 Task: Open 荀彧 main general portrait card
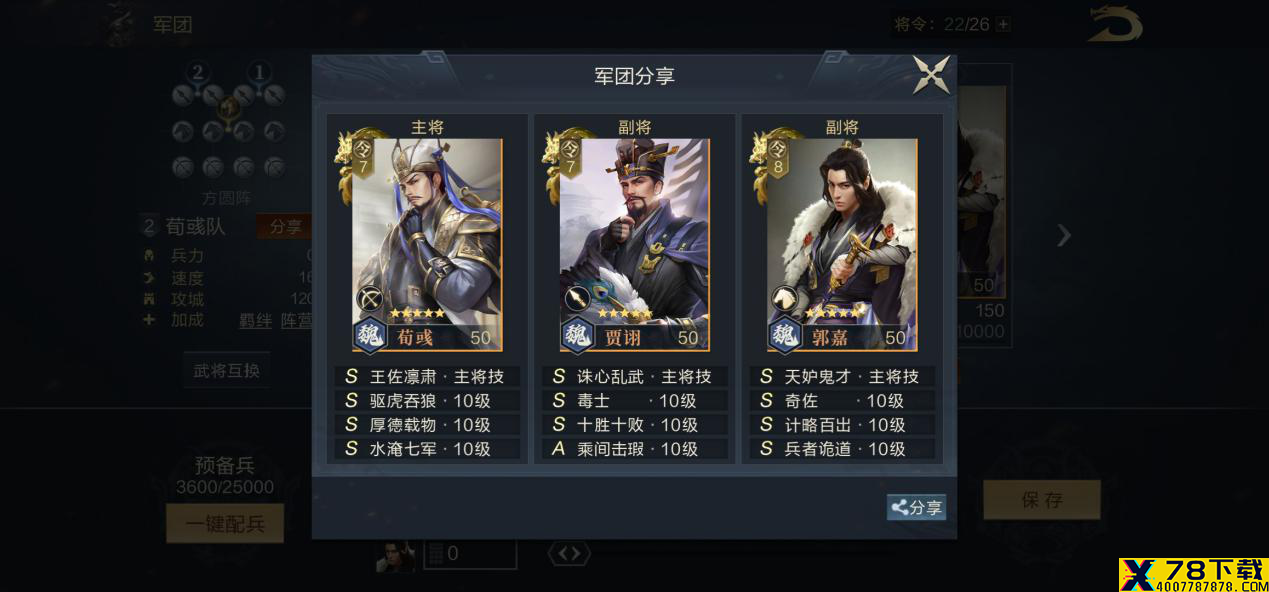(427, 245)
